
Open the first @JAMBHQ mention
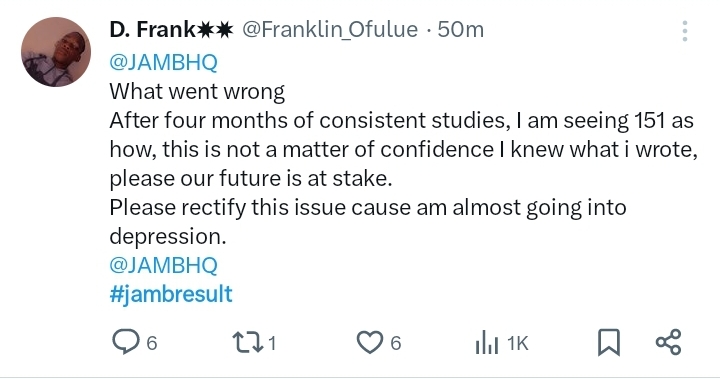tap(163, 62)
